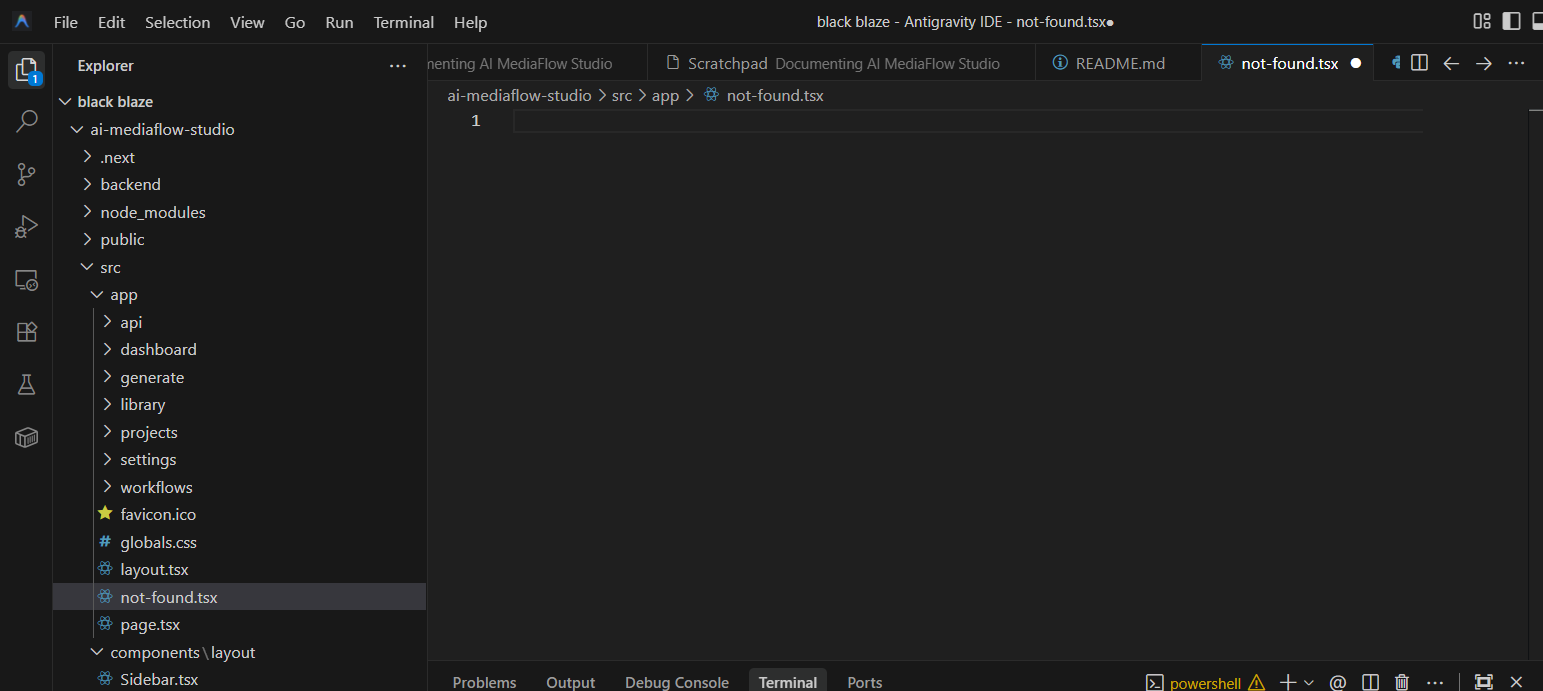Open the Edit menu
The width and height of the screenshot is (1543, 691).
tap(112, 22)
